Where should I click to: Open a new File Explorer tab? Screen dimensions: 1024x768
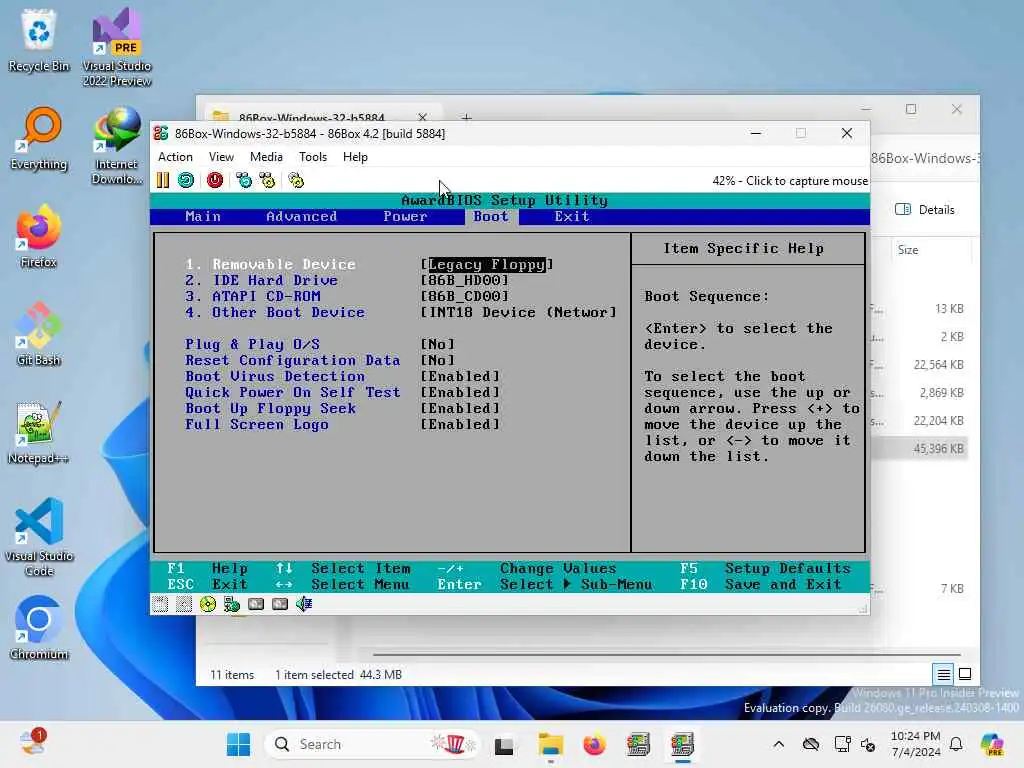click(466, 118)
